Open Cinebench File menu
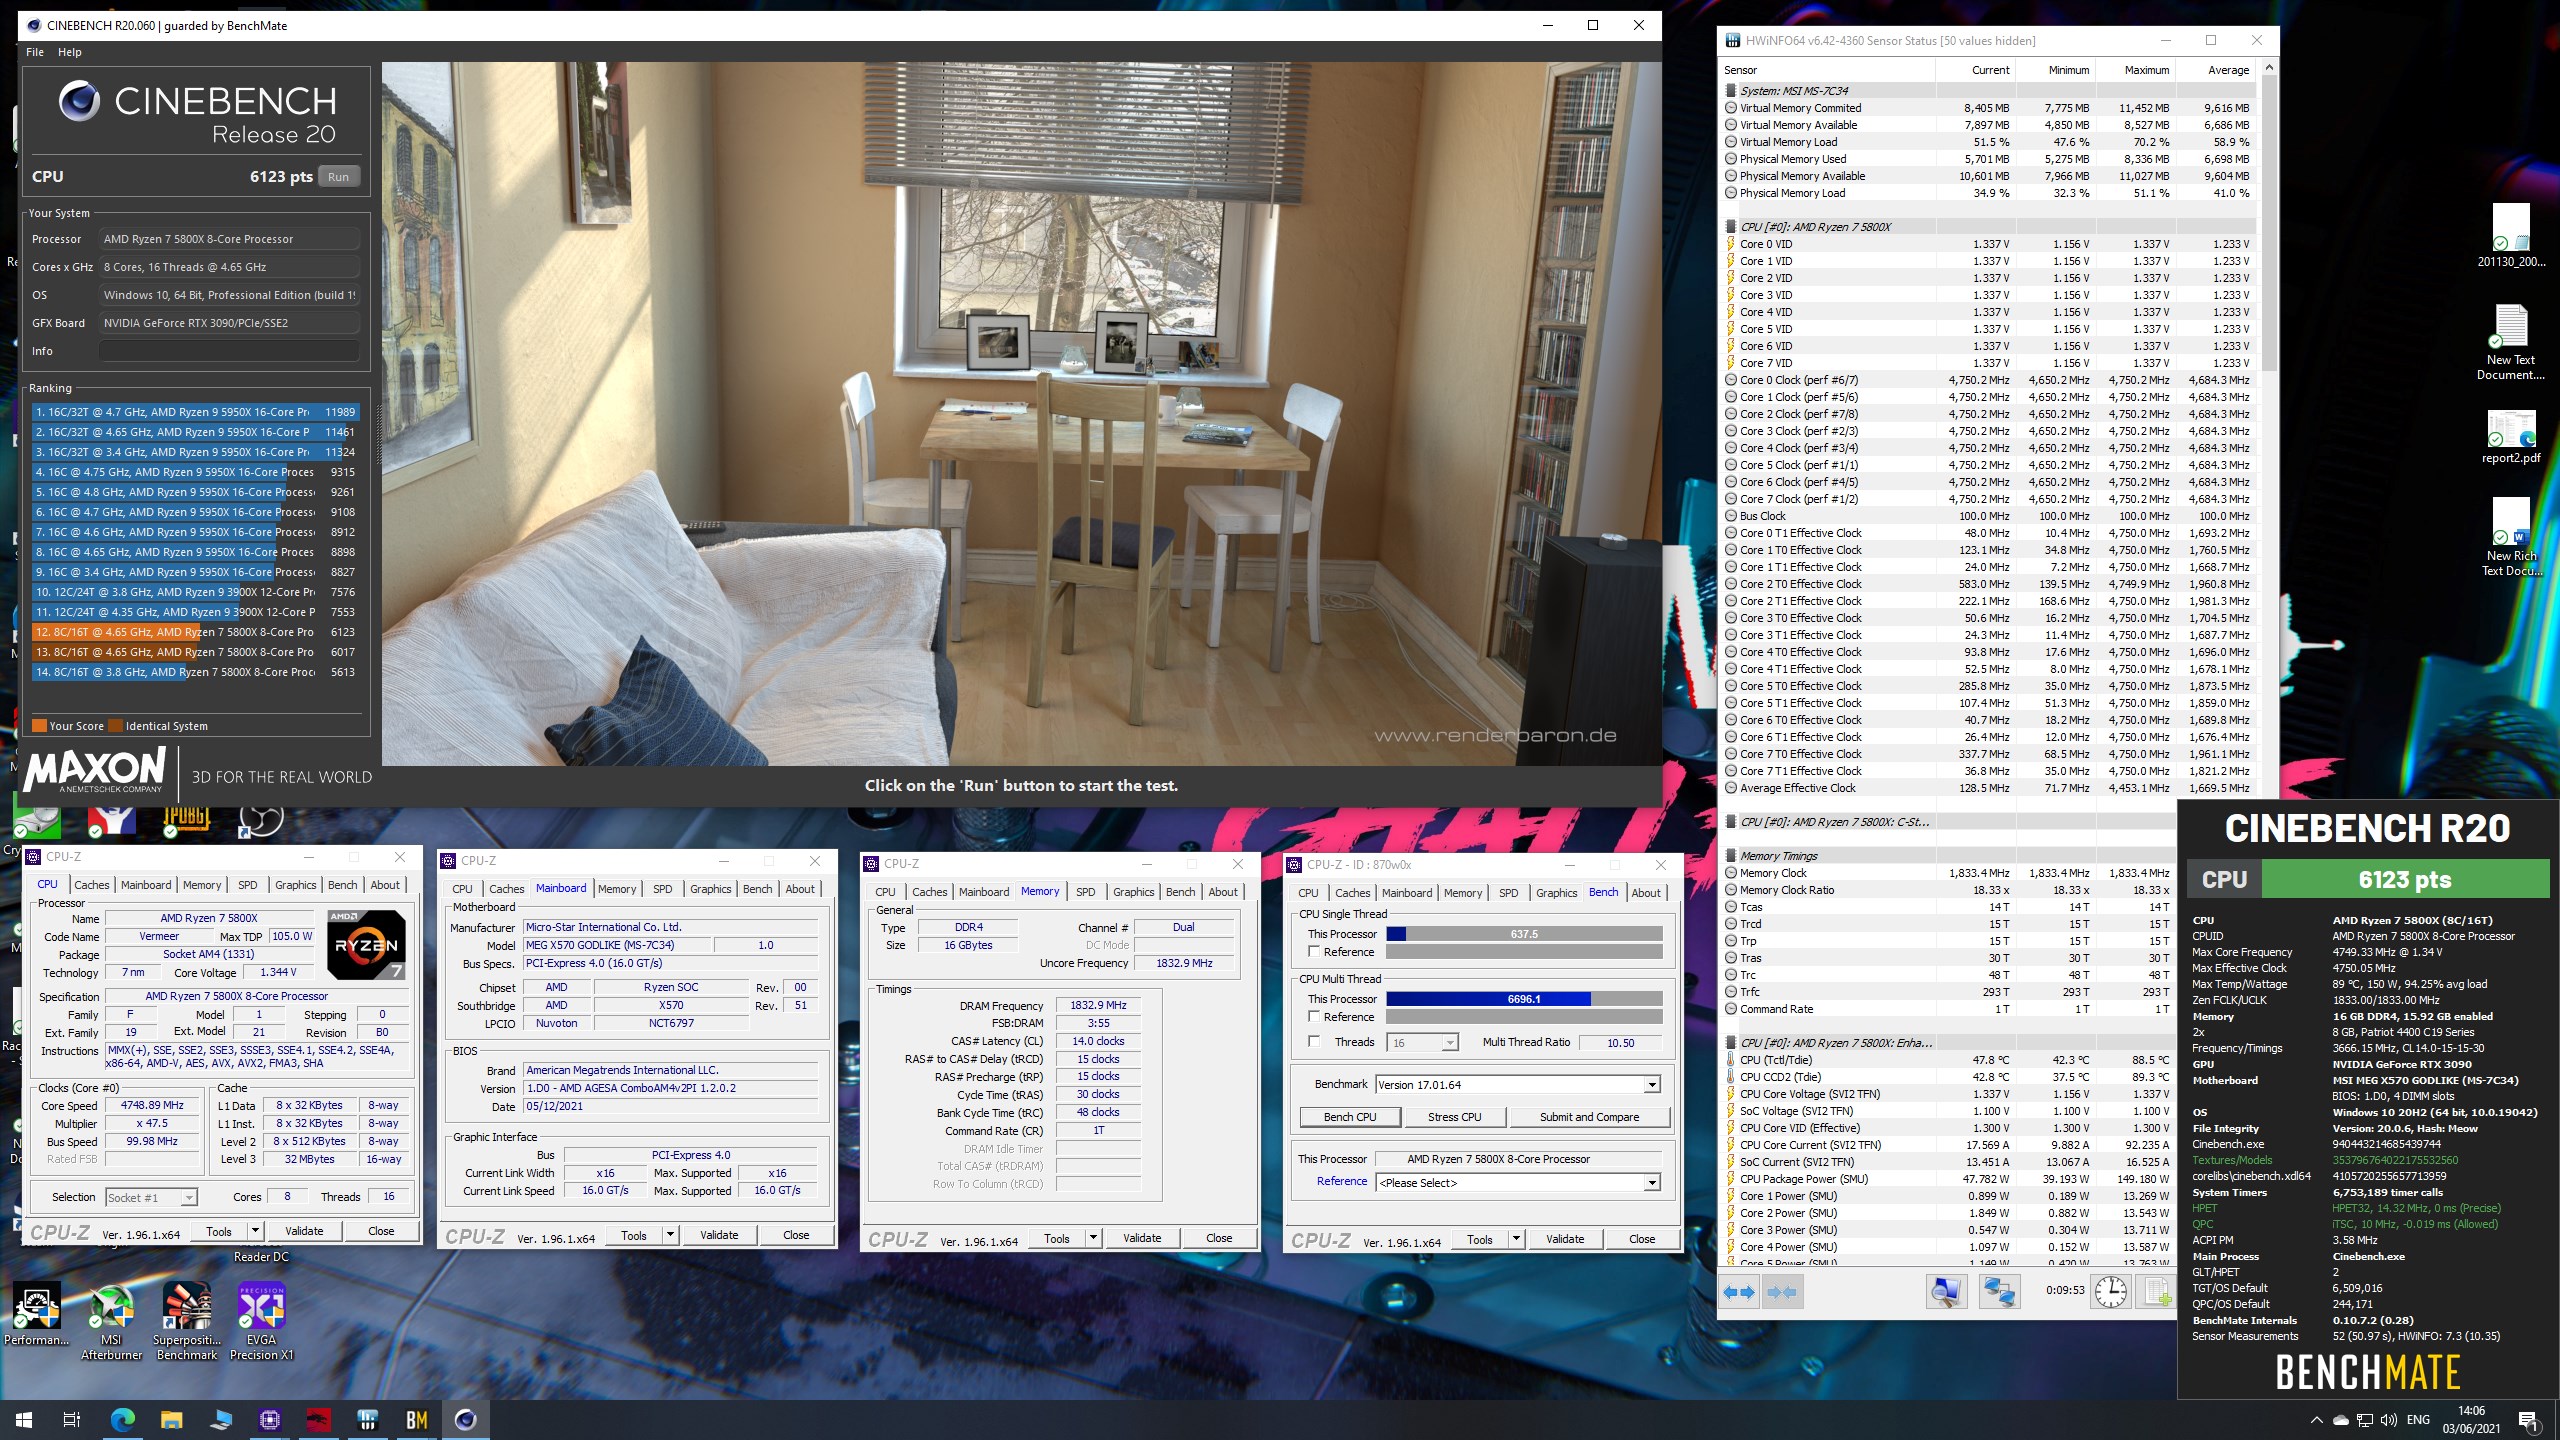This screenshot has width=2560, height=1440. (x=35, y=52)
